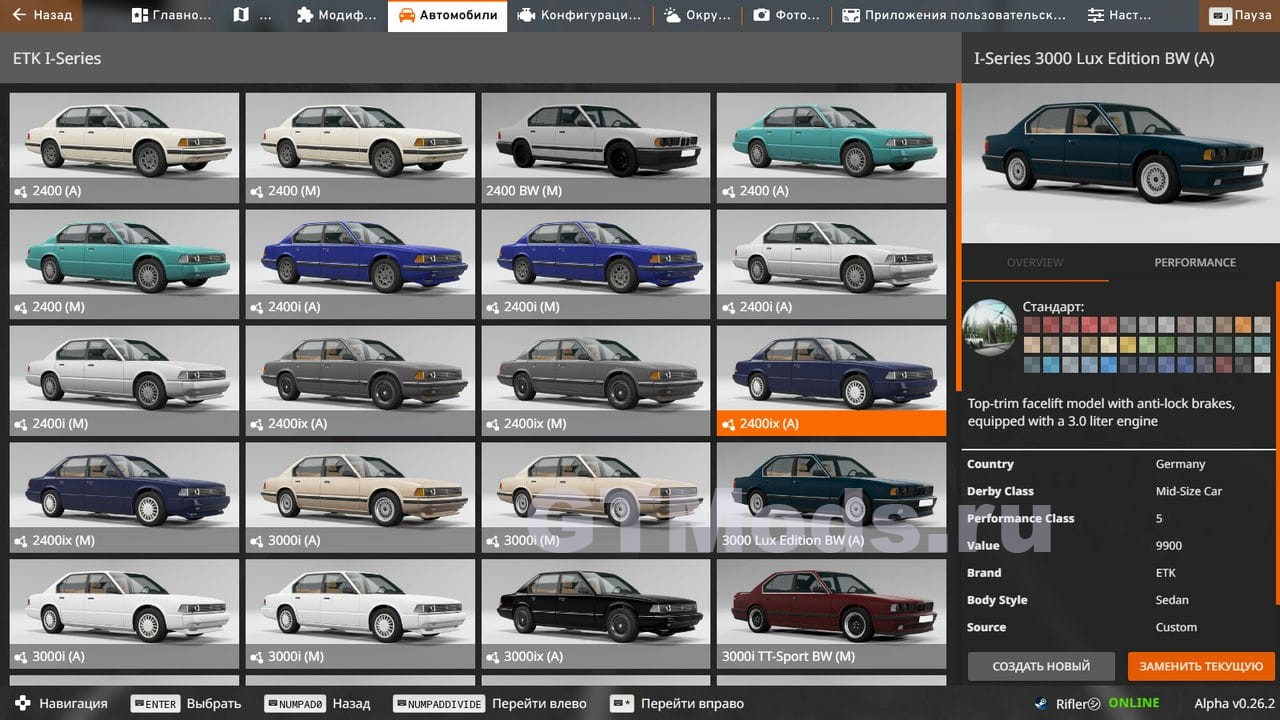This screenshot has height=720, width=1280.
Task: Click config icon on blue 2400i (A) label
Action: coord(257,307)
